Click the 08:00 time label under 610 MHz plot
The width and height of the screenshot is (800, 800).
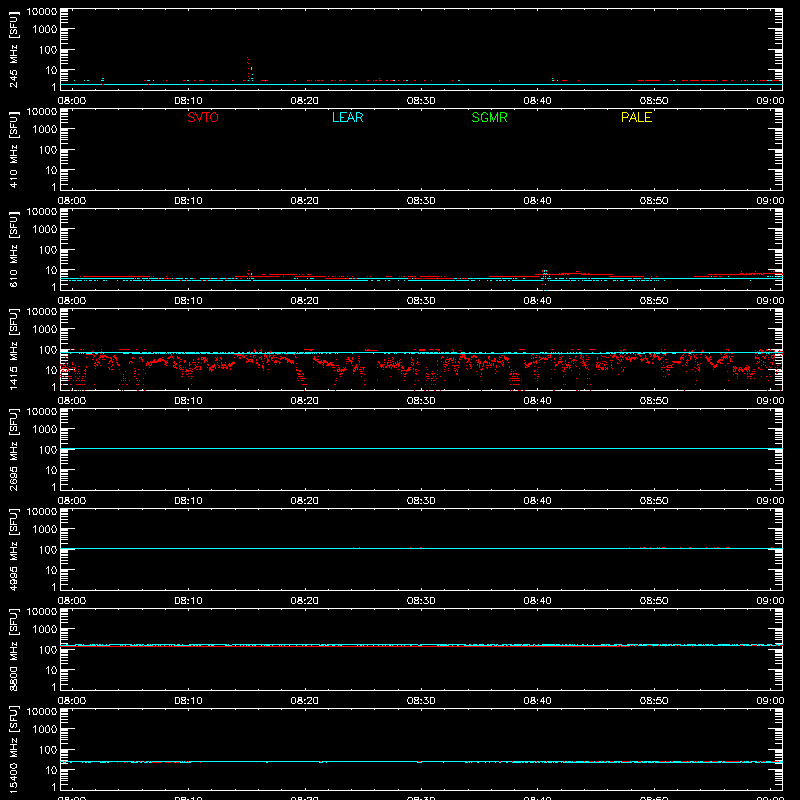point(72,301)
